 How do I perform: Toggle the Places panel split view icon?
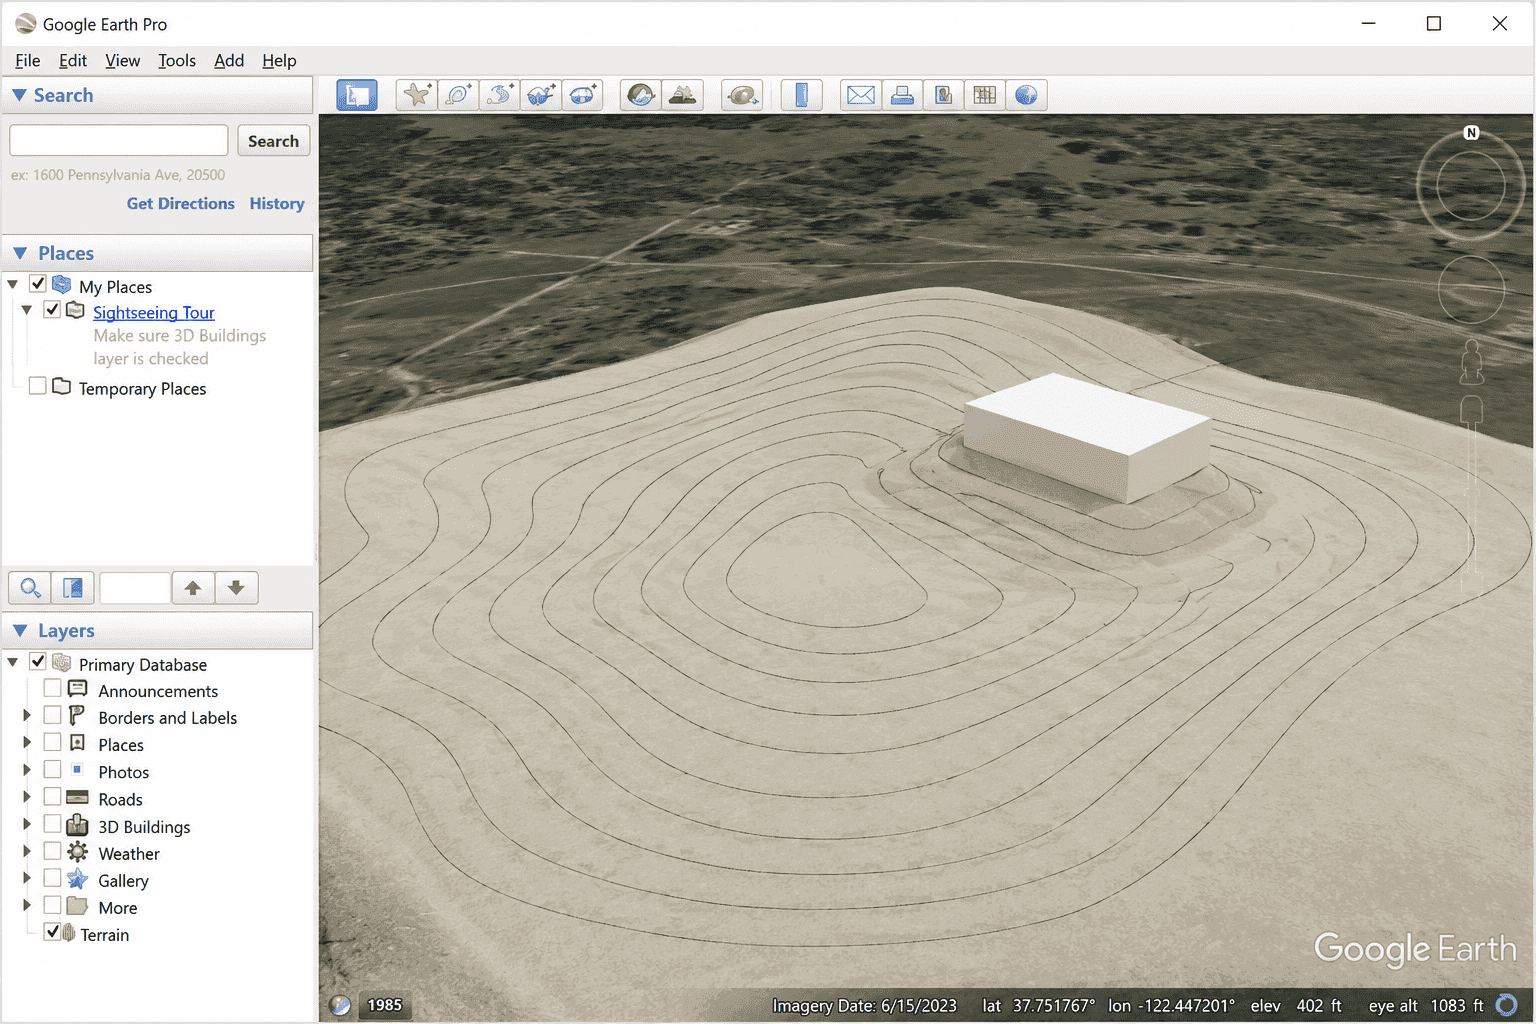coord(73,588)
